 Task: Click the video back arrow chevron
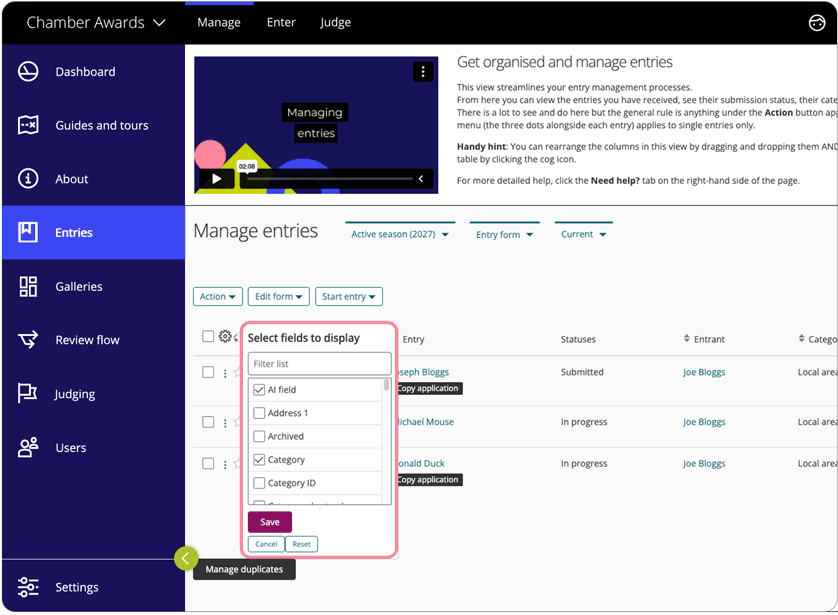[x=421, y=178]
